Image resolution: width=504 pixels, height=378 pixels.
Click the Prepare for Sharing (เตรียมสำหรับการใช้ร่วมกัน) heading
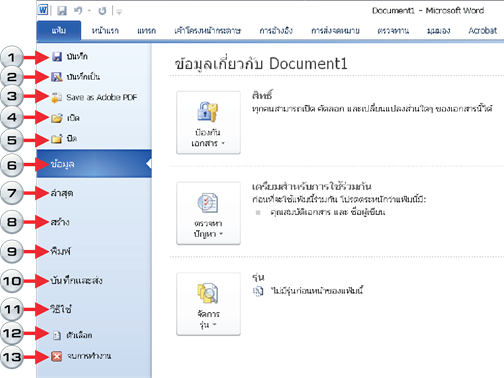pyautogui.click(x=312, y=186)
